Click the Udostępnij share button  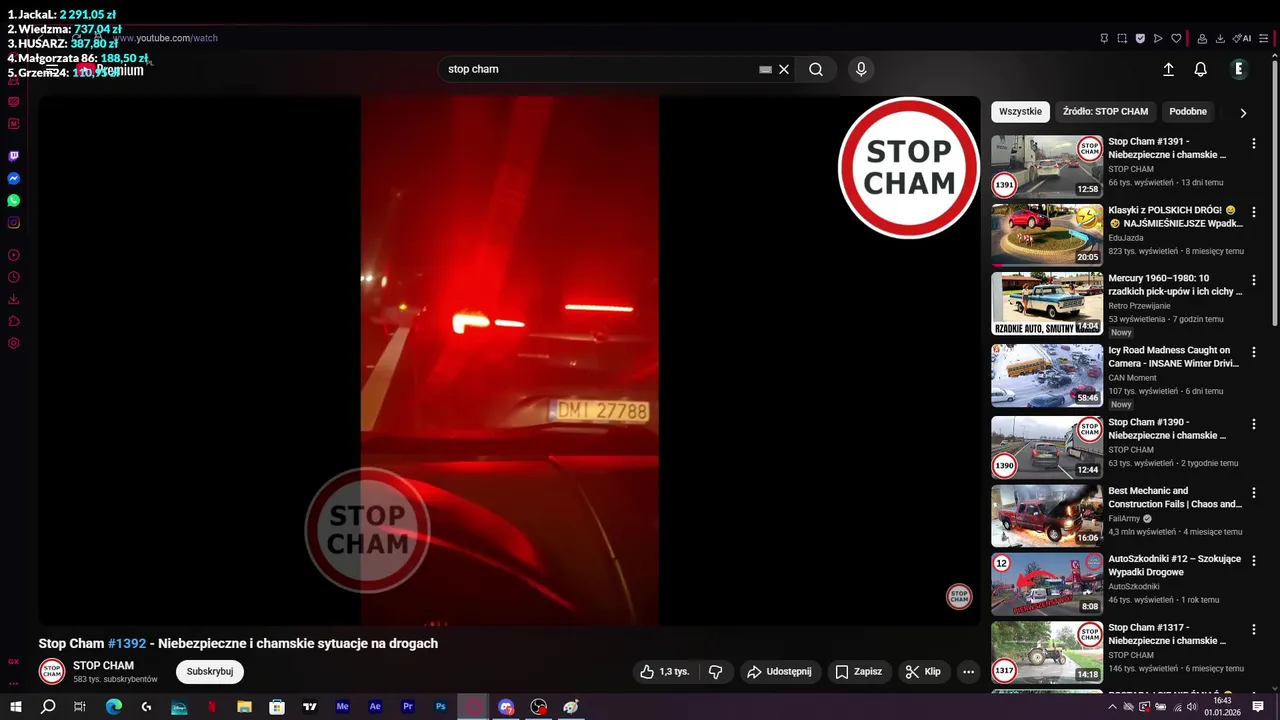(779, 672)
